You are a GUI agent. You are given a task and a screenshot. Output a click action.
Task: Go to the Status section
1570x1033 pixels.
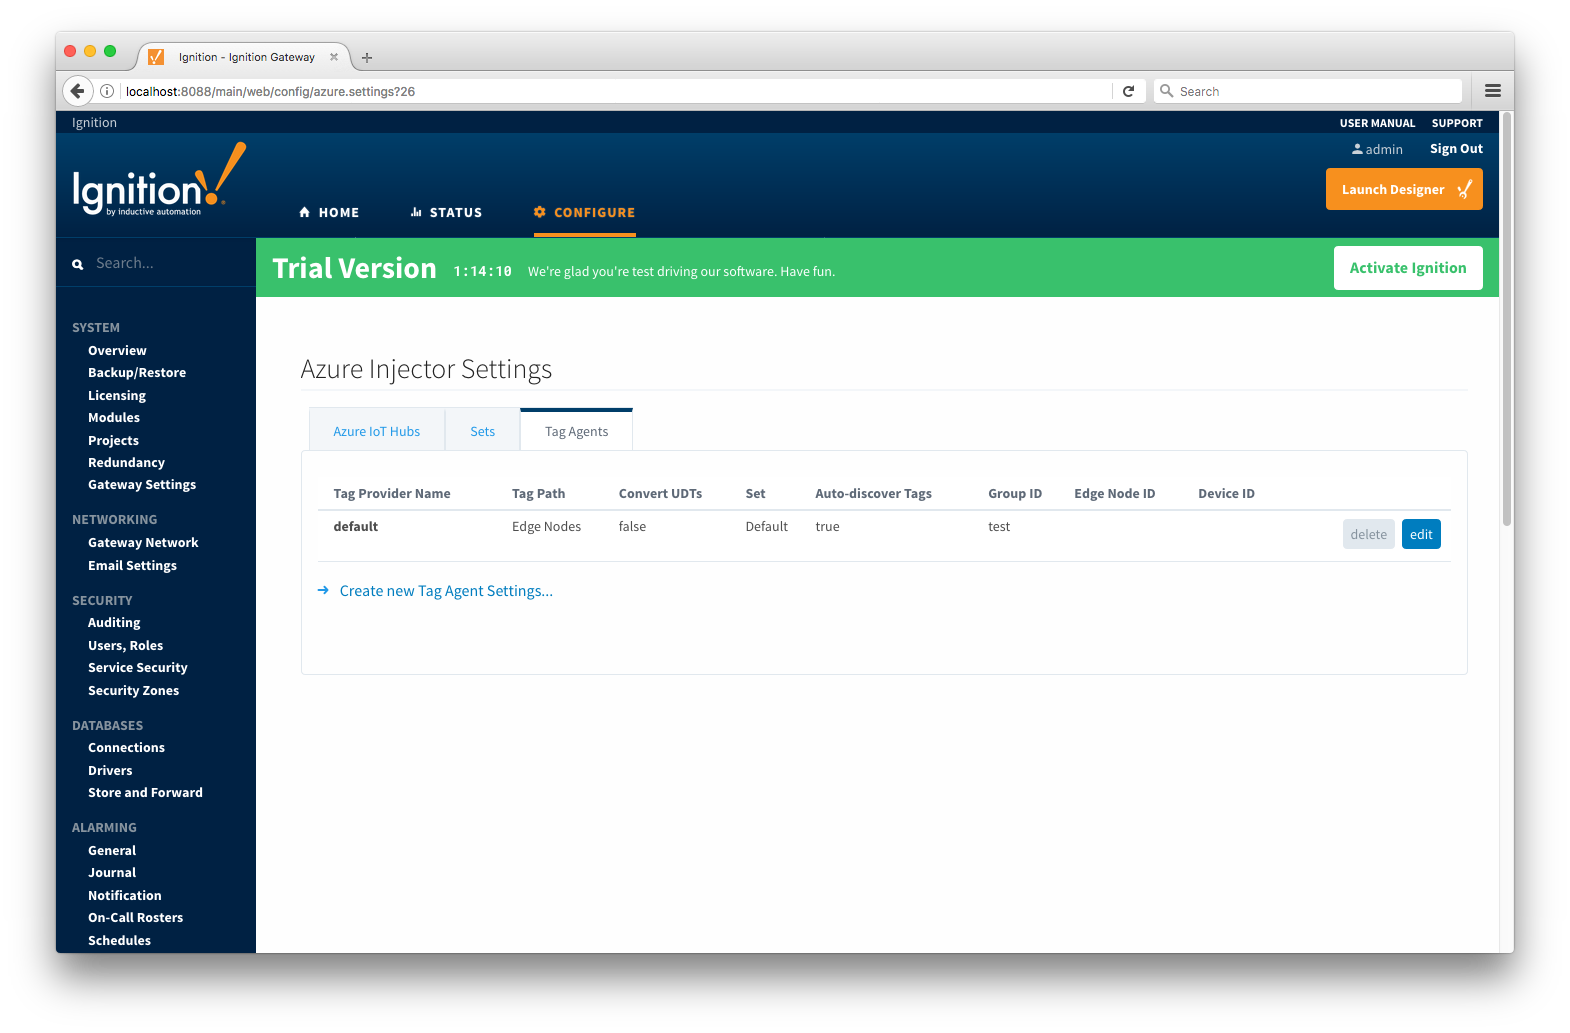[x=446, y=213]
